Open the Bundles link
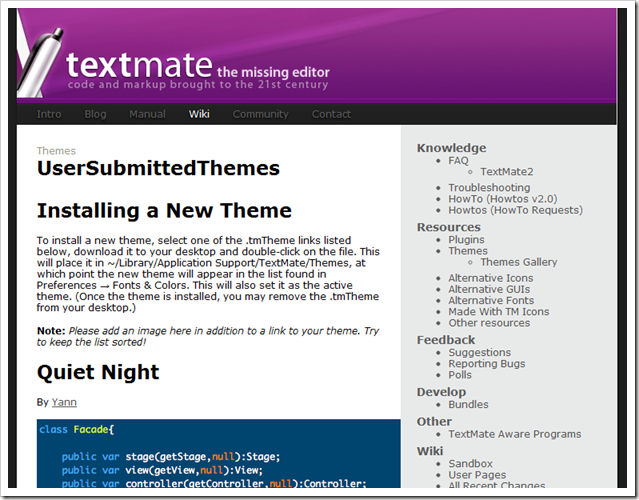 468,405
